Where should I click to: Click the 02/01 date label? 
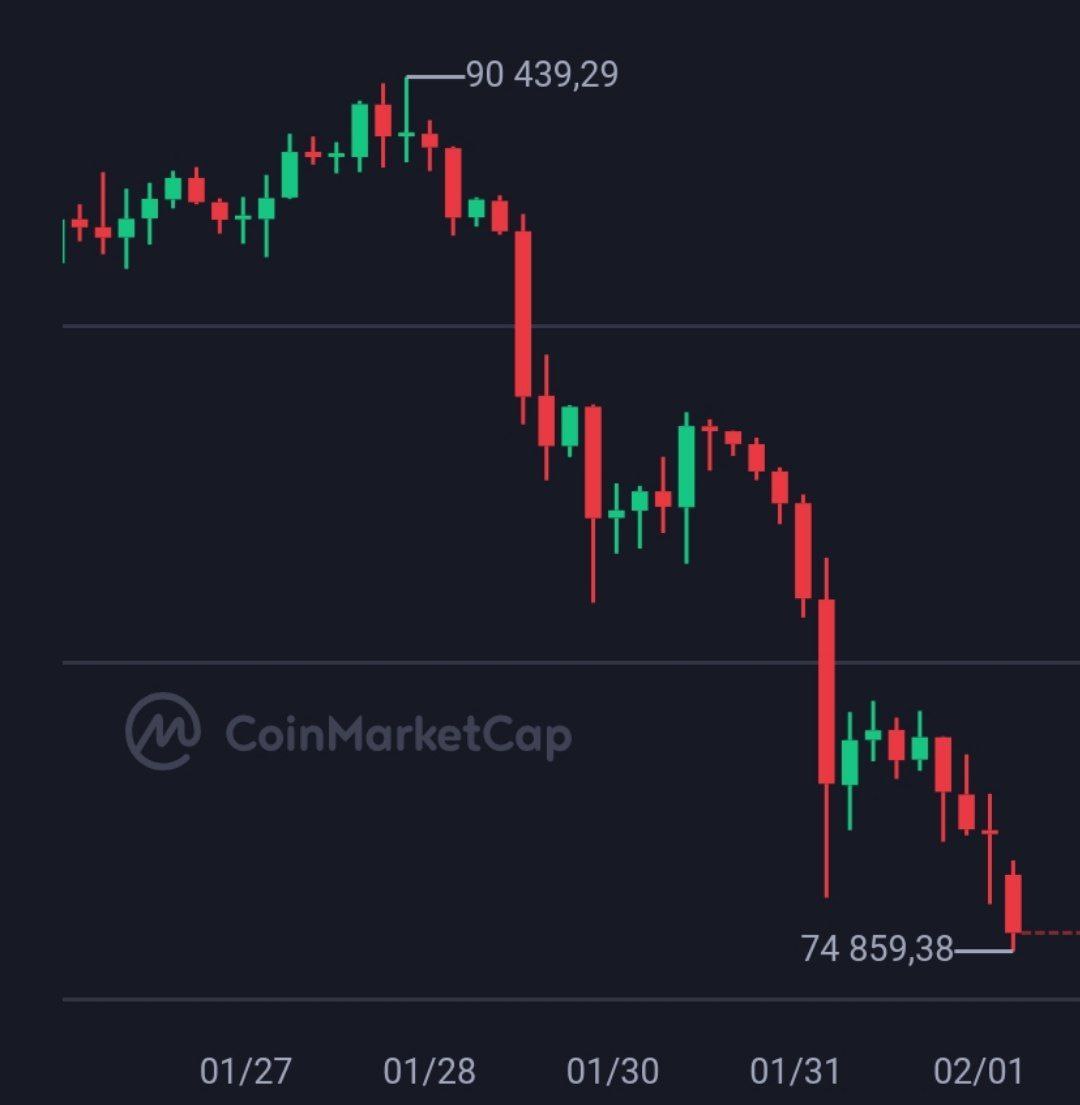[x=979, y=1071]
